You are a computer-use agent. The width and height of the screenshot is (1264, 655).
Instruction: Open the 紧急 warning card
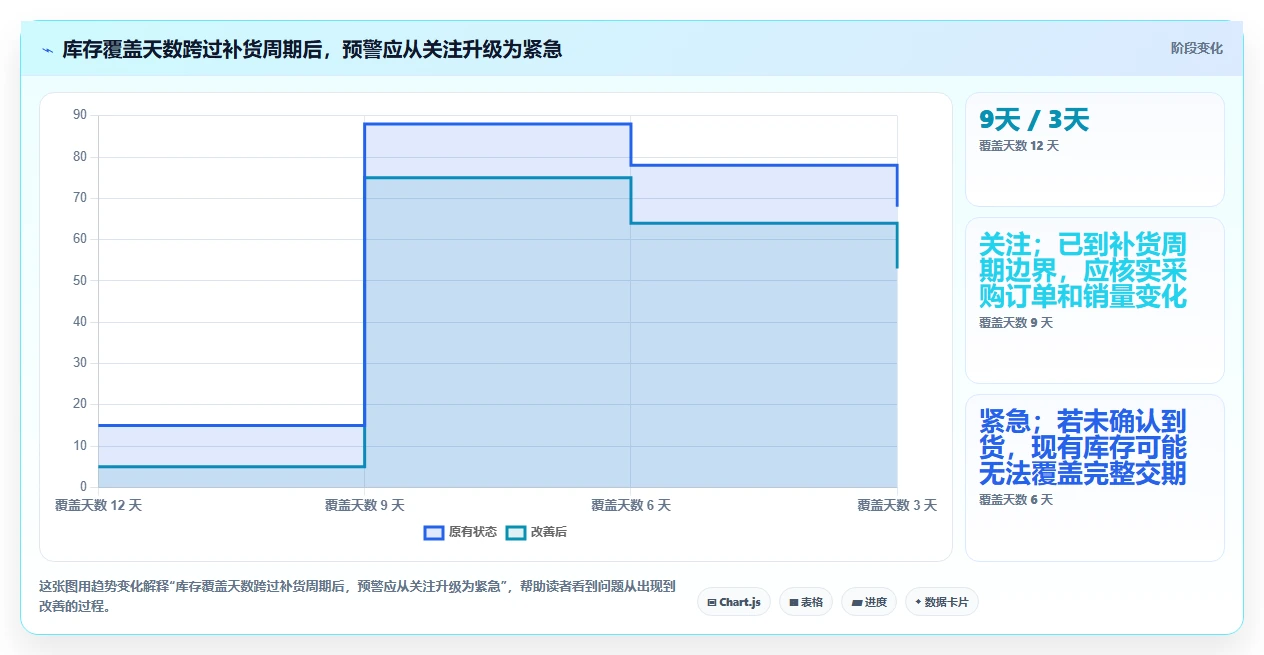tap(1094, 478)
